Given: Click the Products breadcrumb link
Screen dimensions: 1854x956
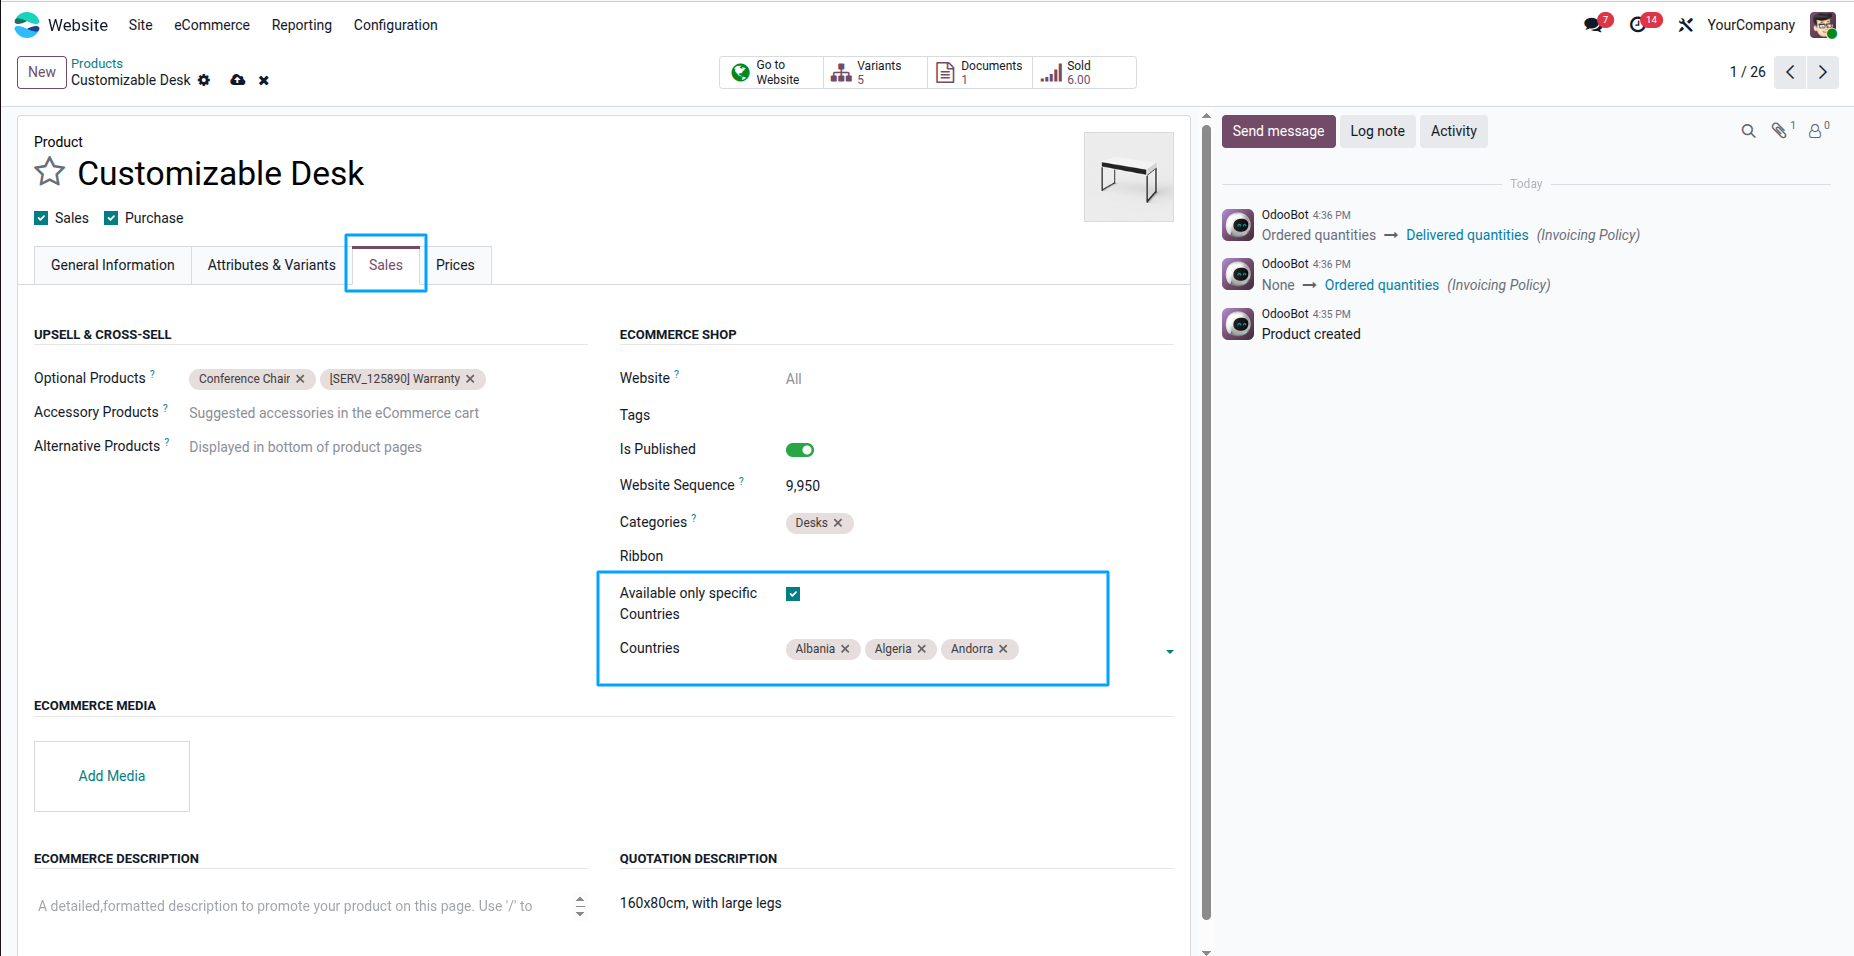Looking at the screenshot, I should (97, 63).
